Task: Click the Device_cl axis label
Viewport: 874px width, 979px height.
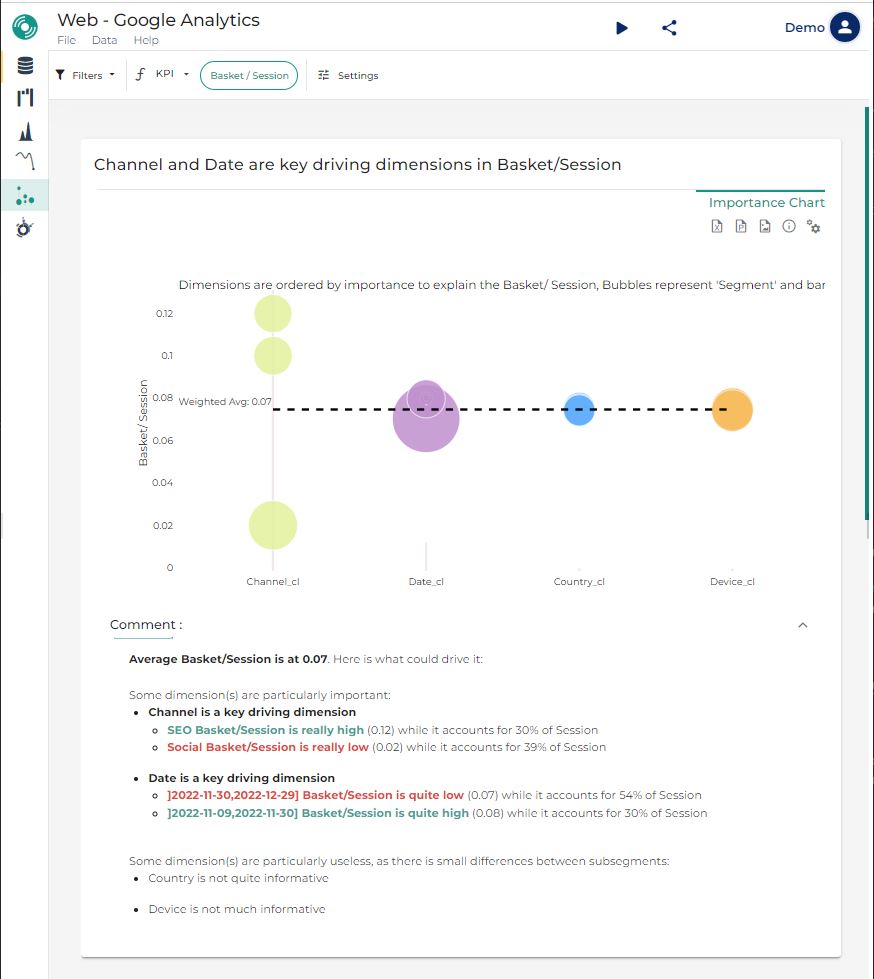Action: (732, 581)
